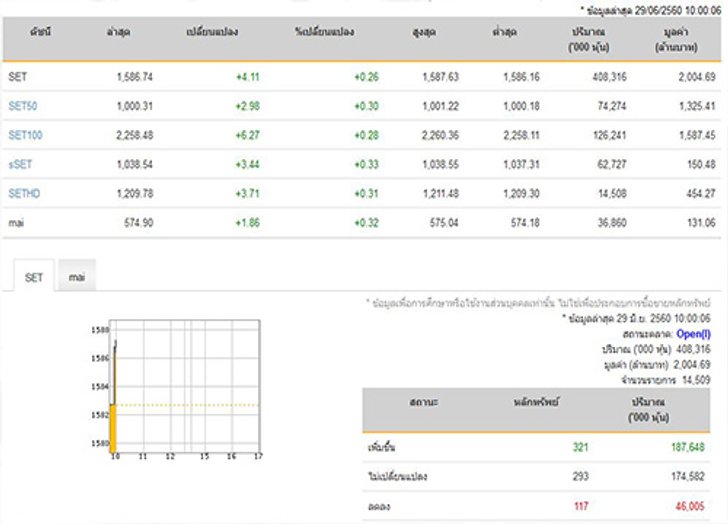The width and height of the screenshot is (728, 524).
Task: Select transaction count 14,509
Action: click(x=696, y=380)
